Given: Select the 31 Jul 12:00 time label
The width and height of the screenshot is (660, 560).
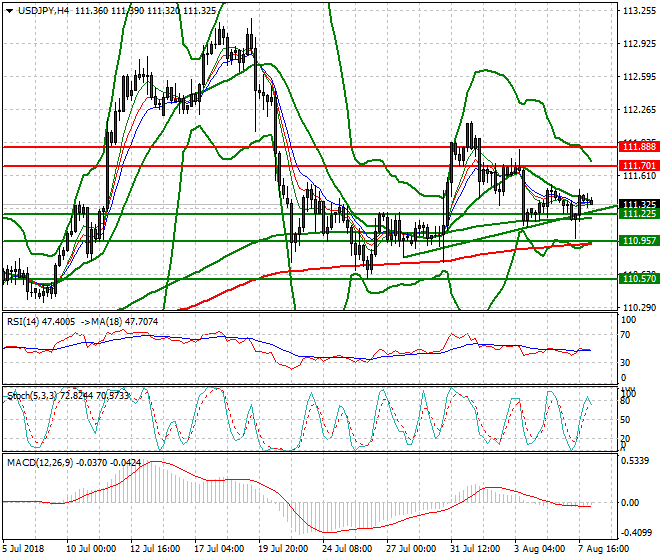Looking at the screenshot, I should [x=475, y=549].
